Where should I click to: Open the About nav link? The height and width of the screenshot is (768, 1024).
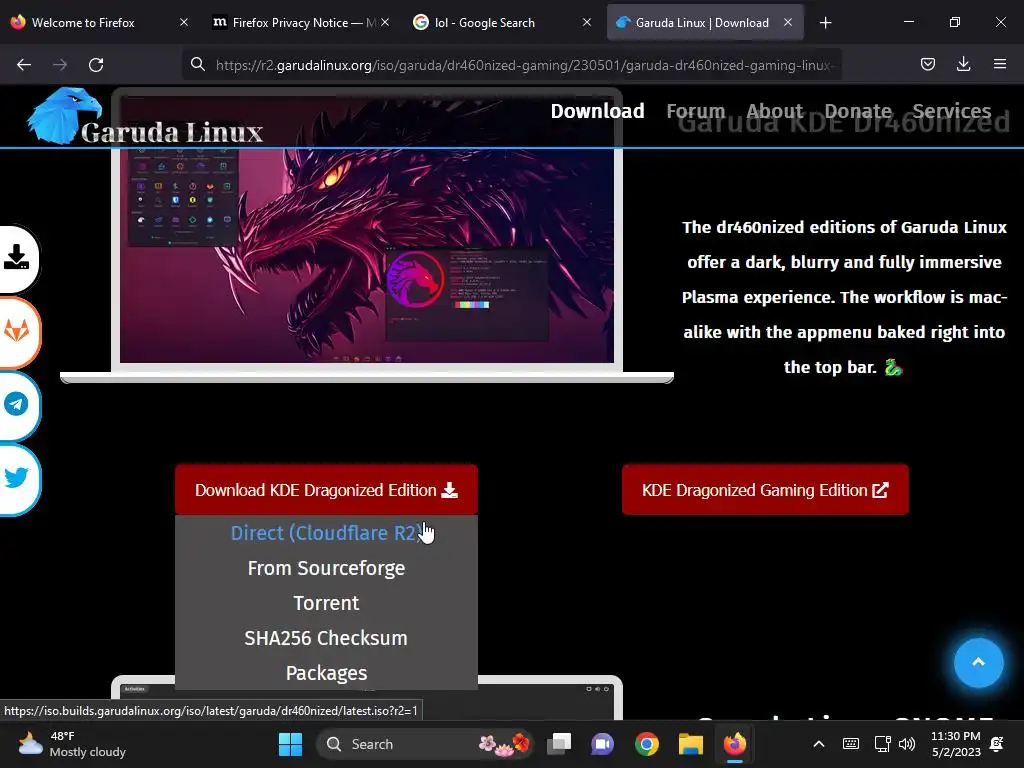click(775, 111)
